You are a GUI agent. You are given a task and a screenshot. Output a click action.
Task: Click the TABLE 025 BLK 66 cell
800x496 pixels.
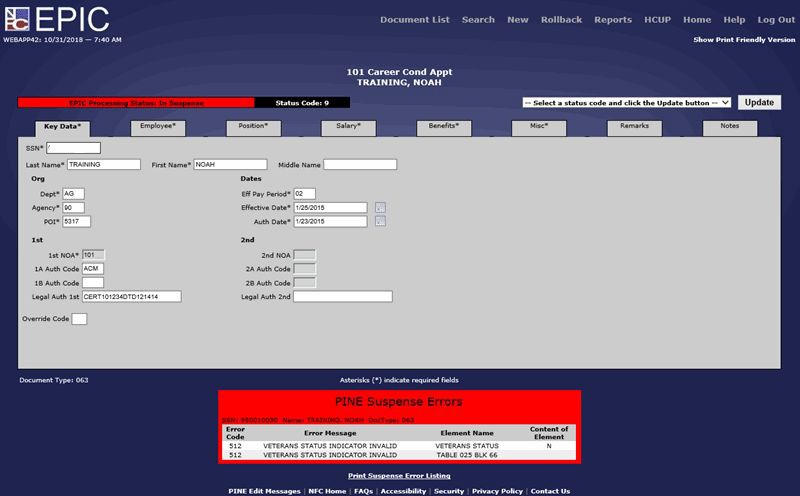tap(467, 455)
